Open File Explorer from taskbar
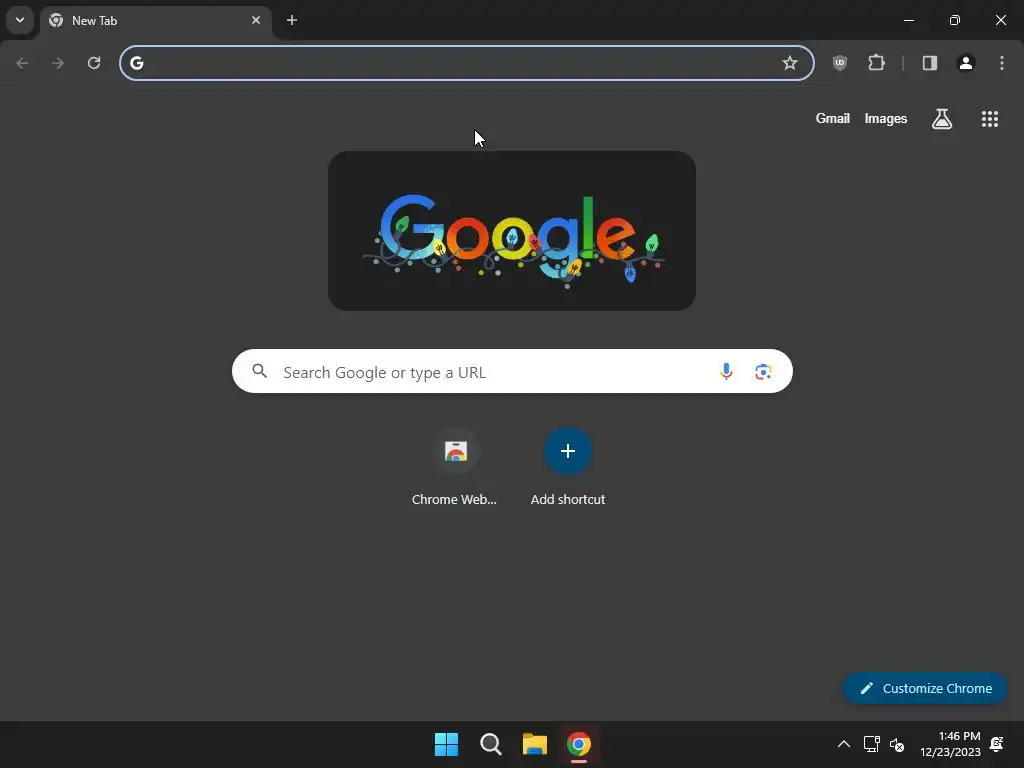 coord(534,744)
